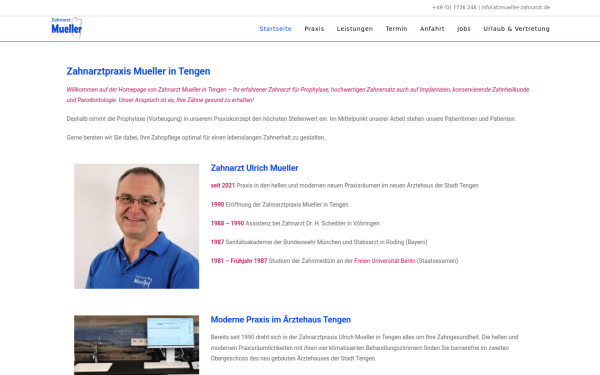
Task: Click the '1990 Eröffnung' timeline entry
Action: [279, 205]
